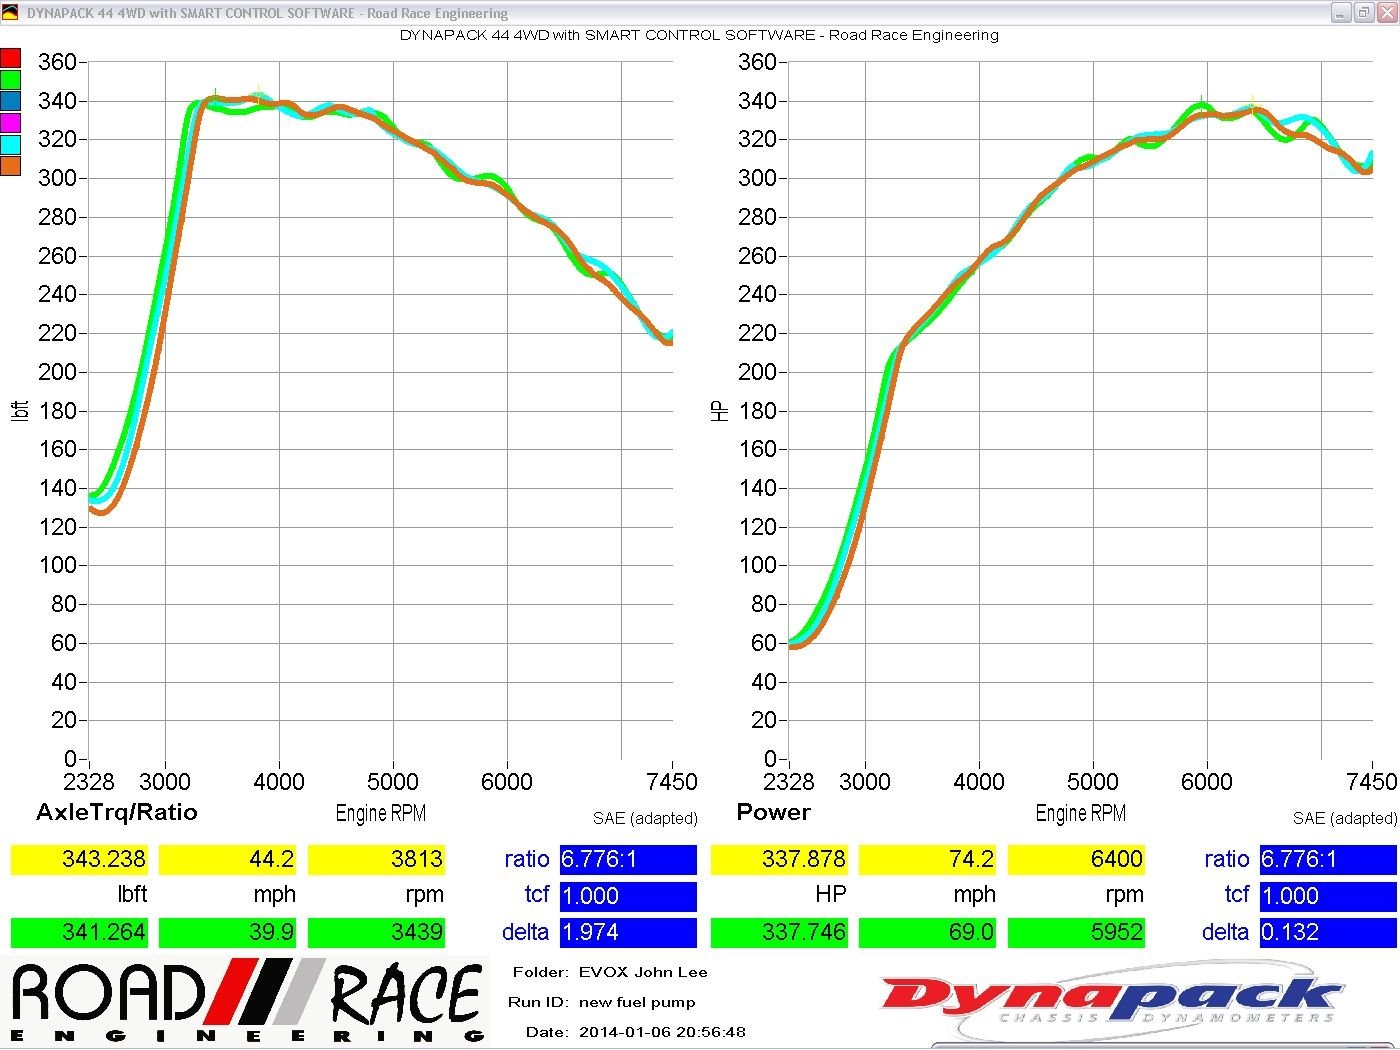Click the yellow 343.238 lbft peak value
This screenshot has width=1400, height=1050.
(x=79, y=859)
